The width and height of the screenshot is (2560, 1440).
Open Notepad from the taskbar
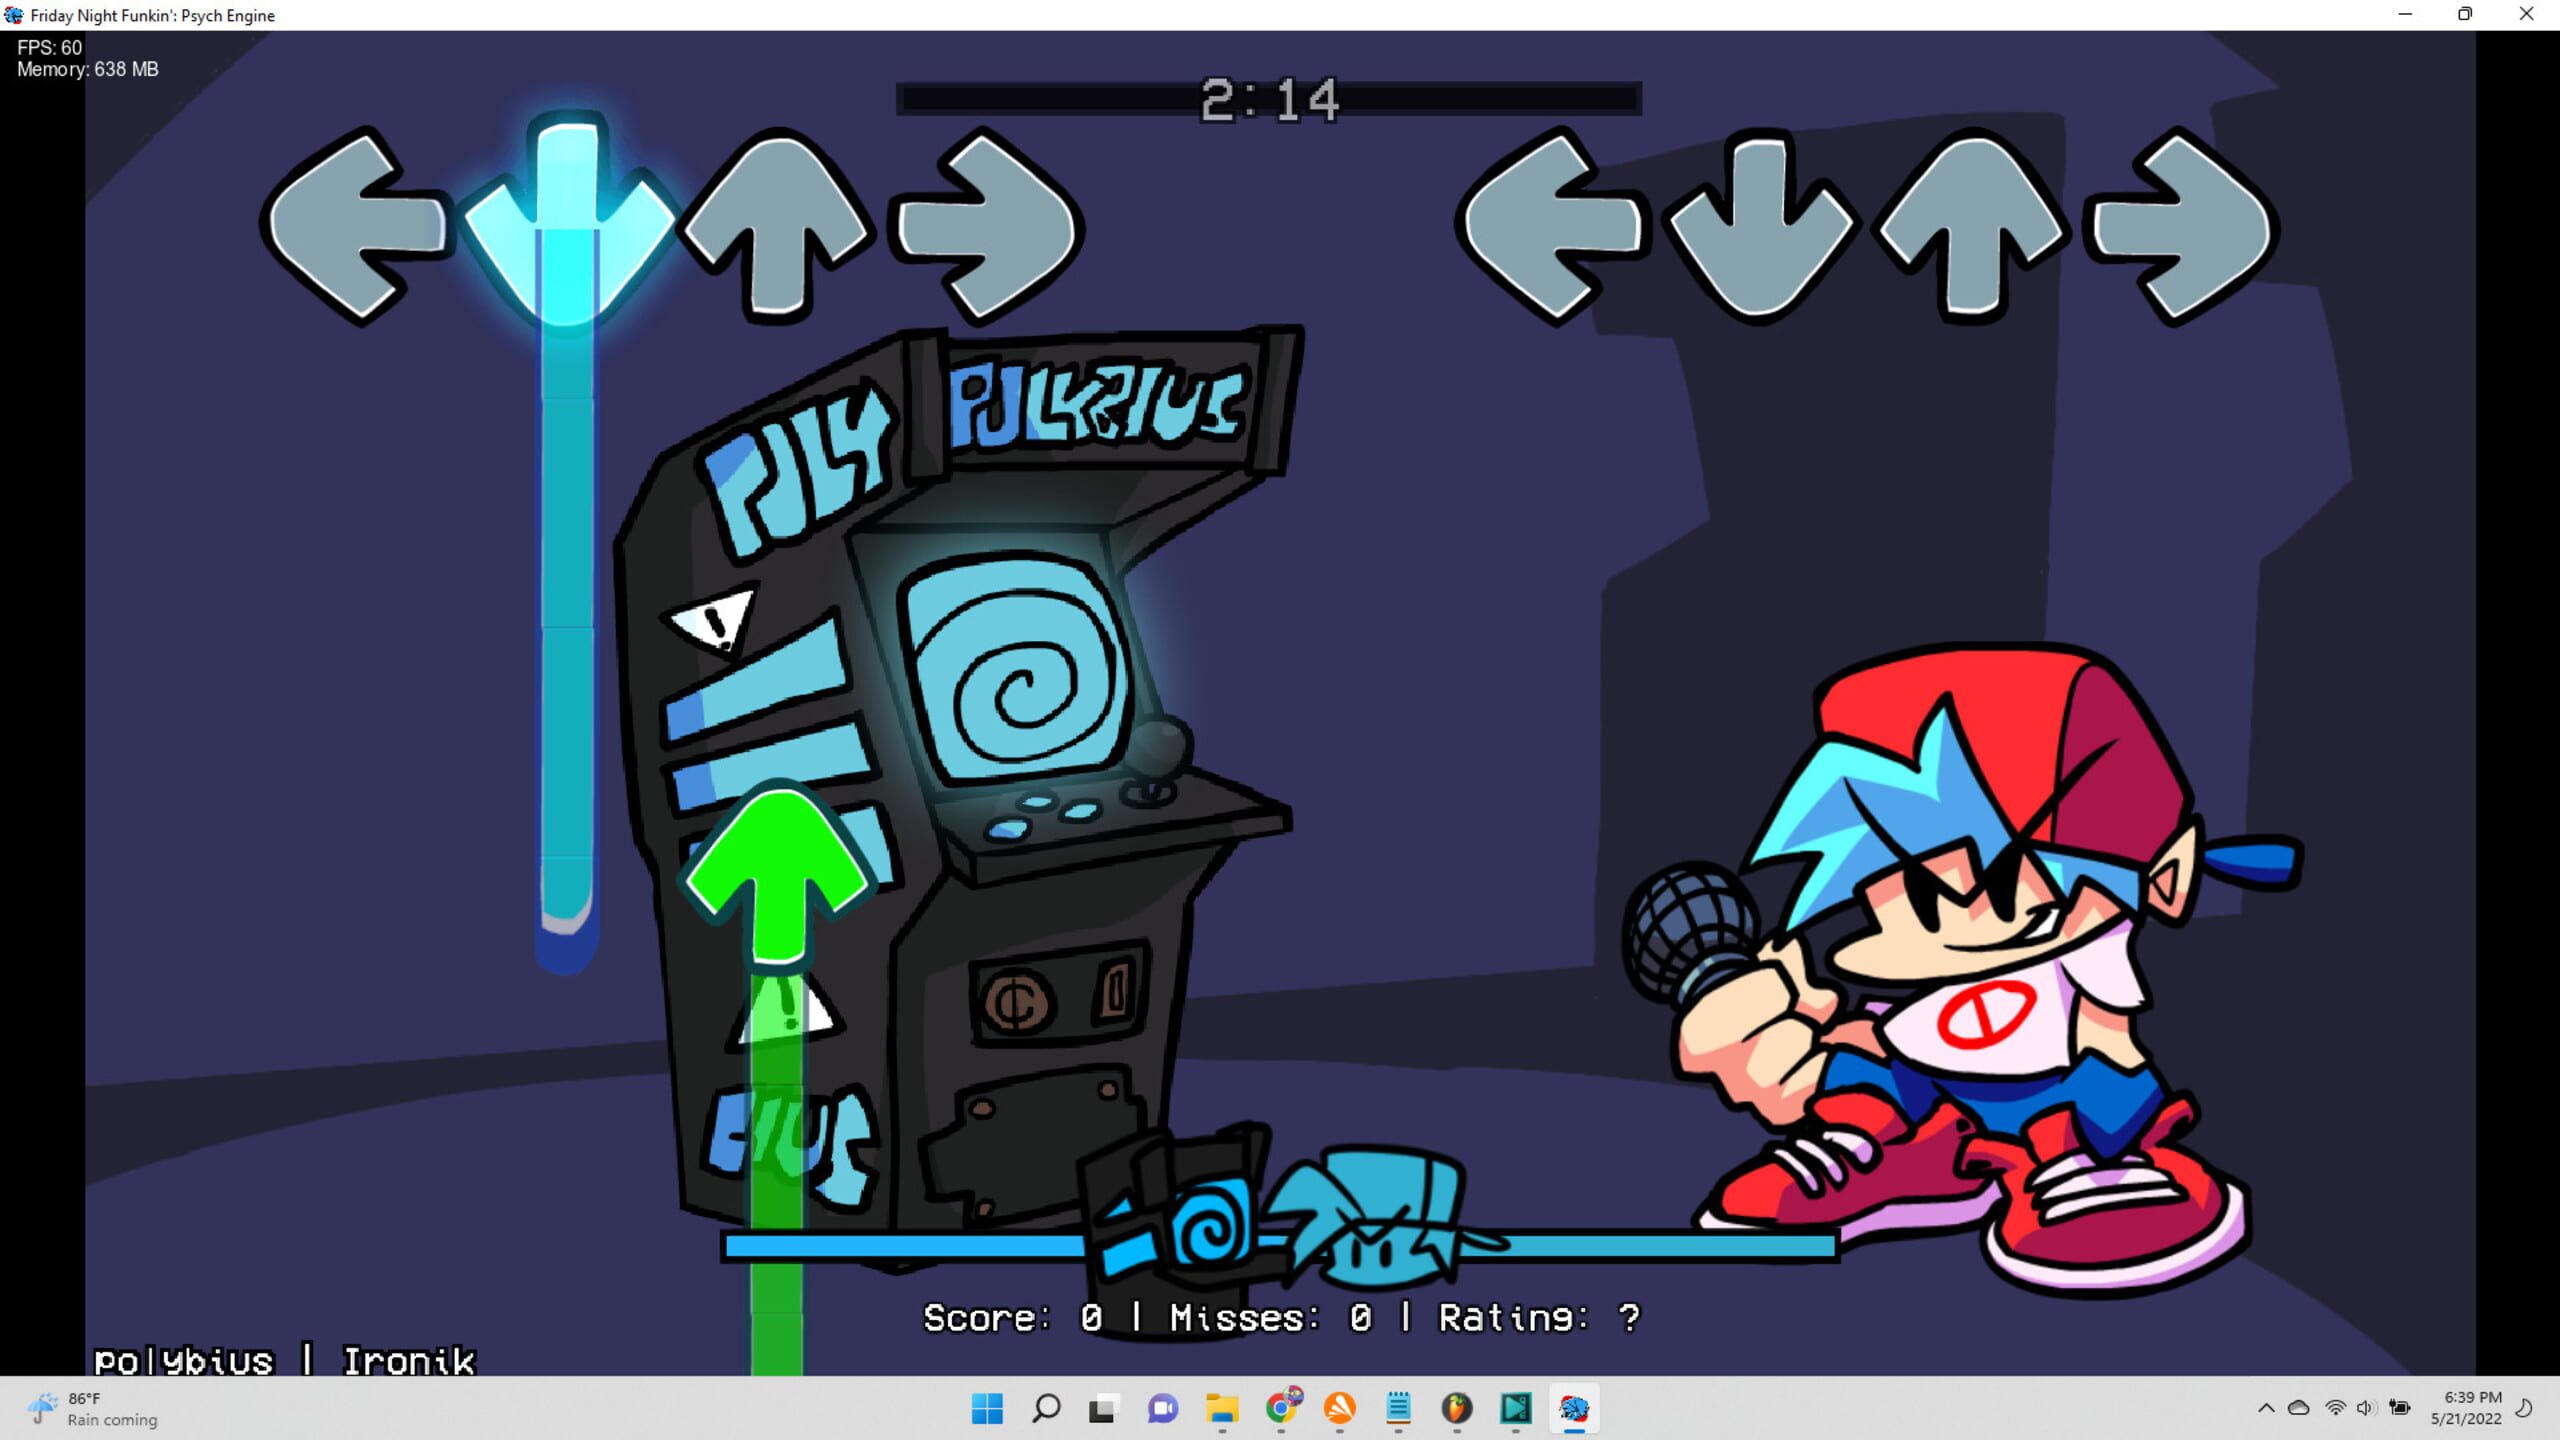click(1399, 1410)
